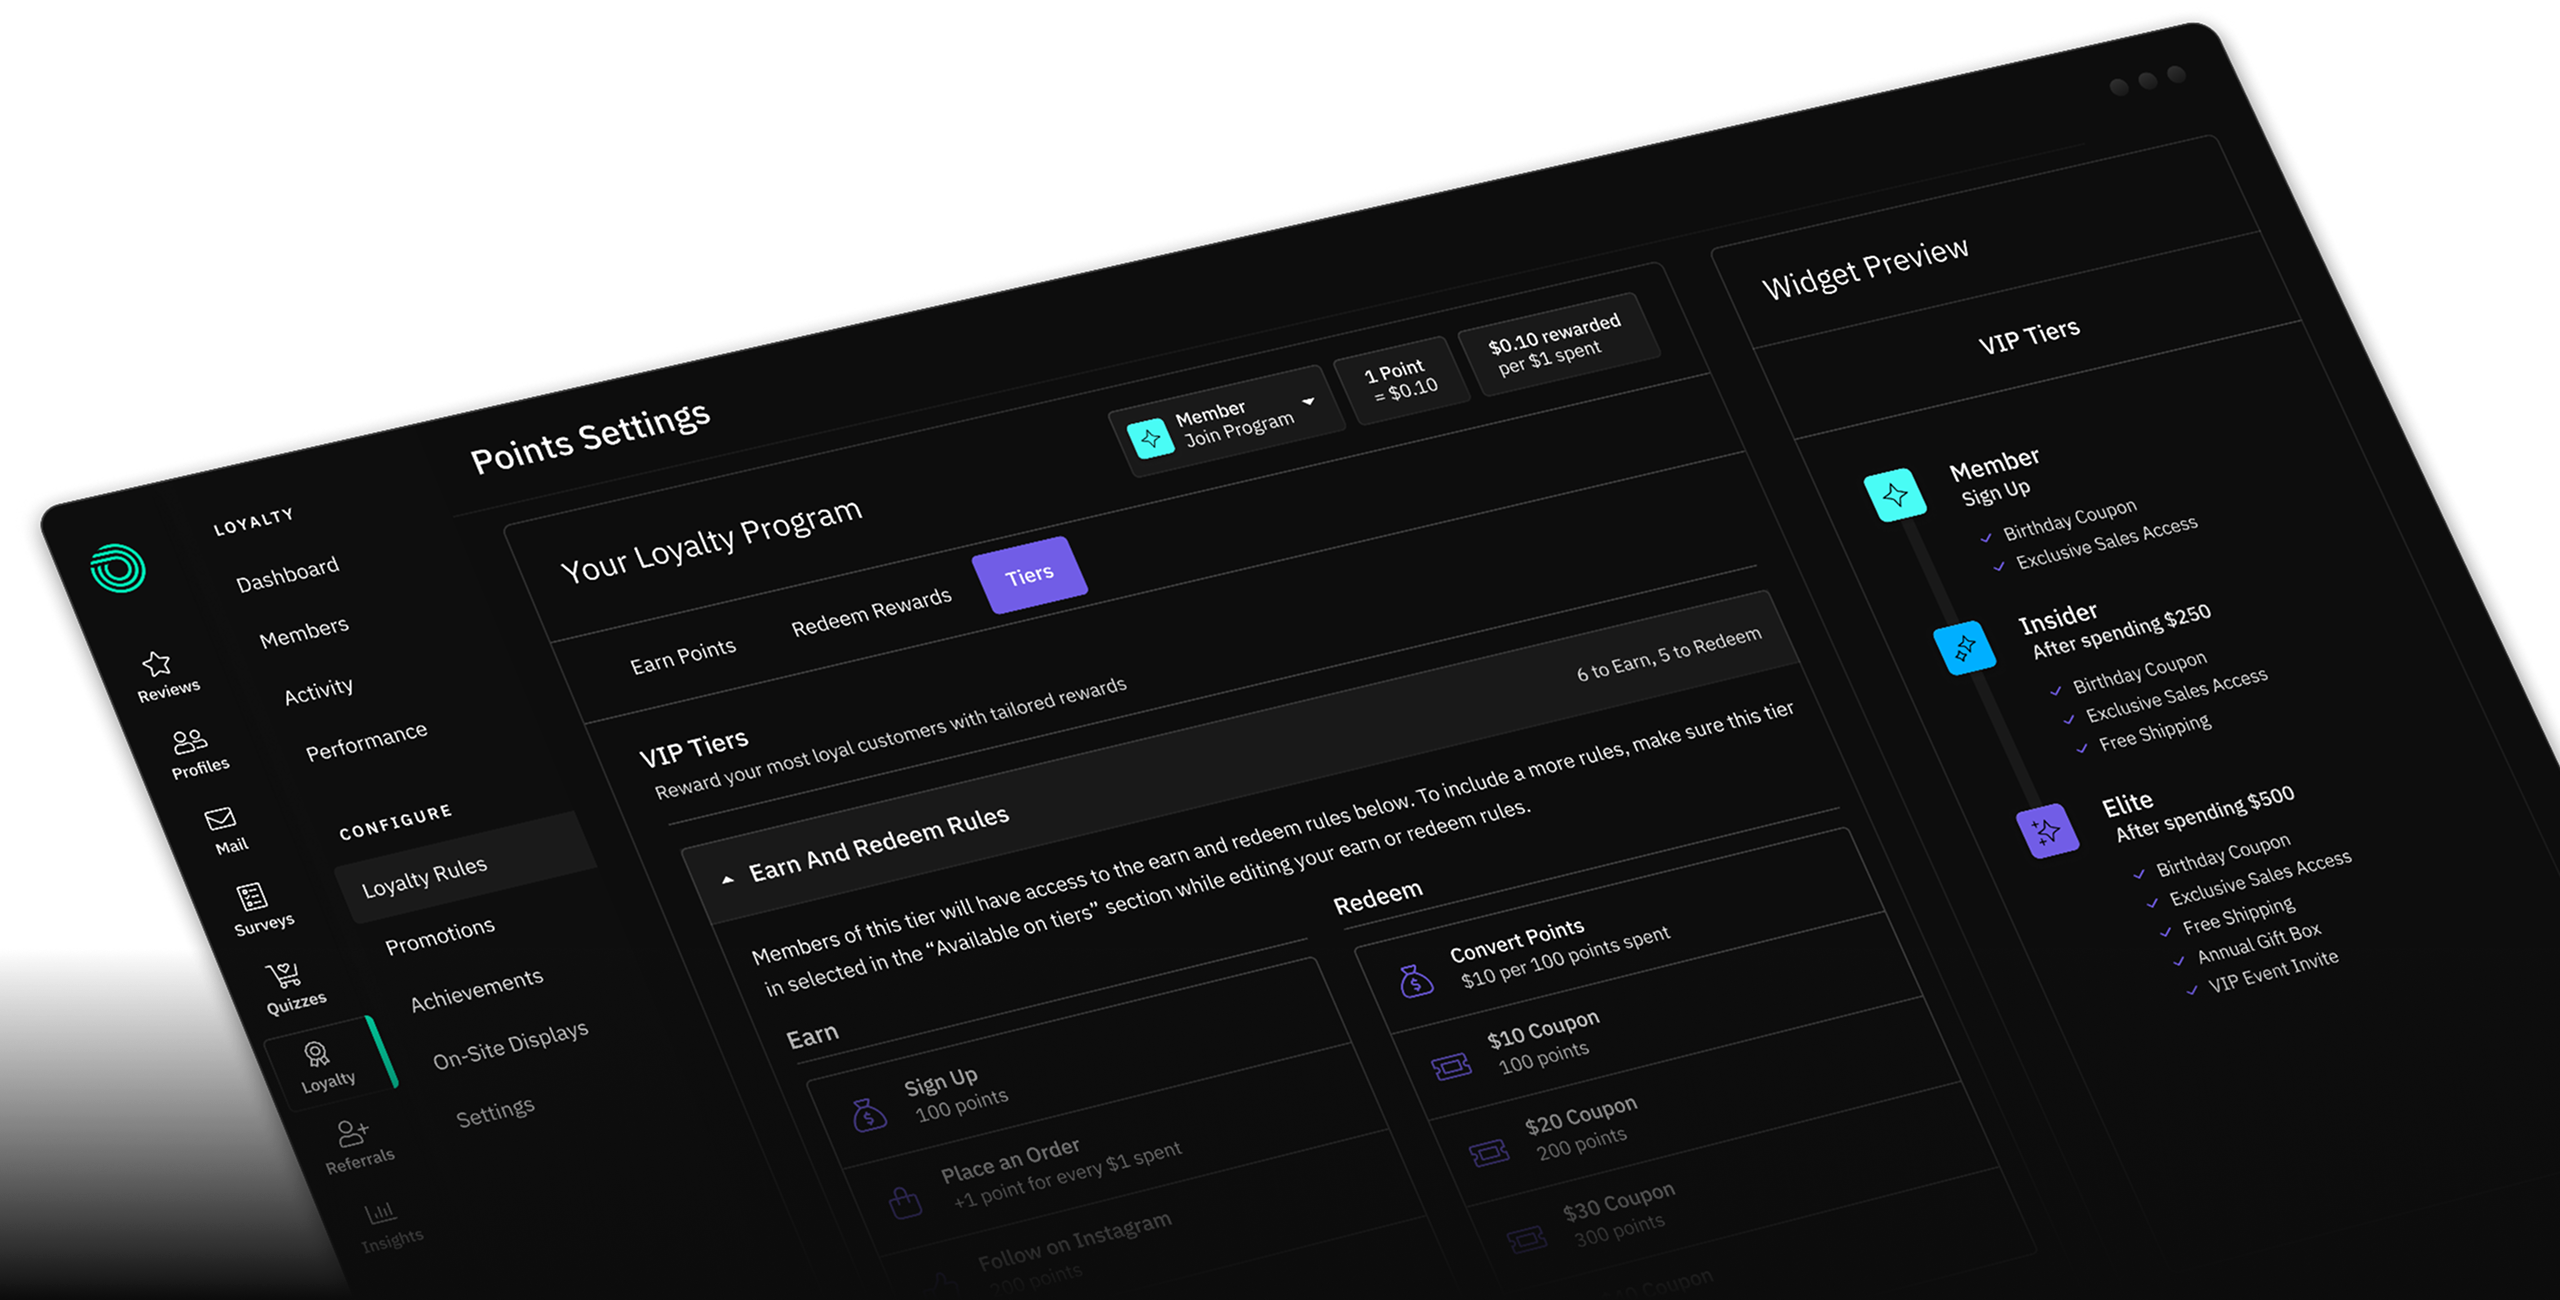Viewport: 2560px width, 1300px height.
Task: Click the Insider tier blue badge
Action: pyautogui.click(x=1964, y=649)
